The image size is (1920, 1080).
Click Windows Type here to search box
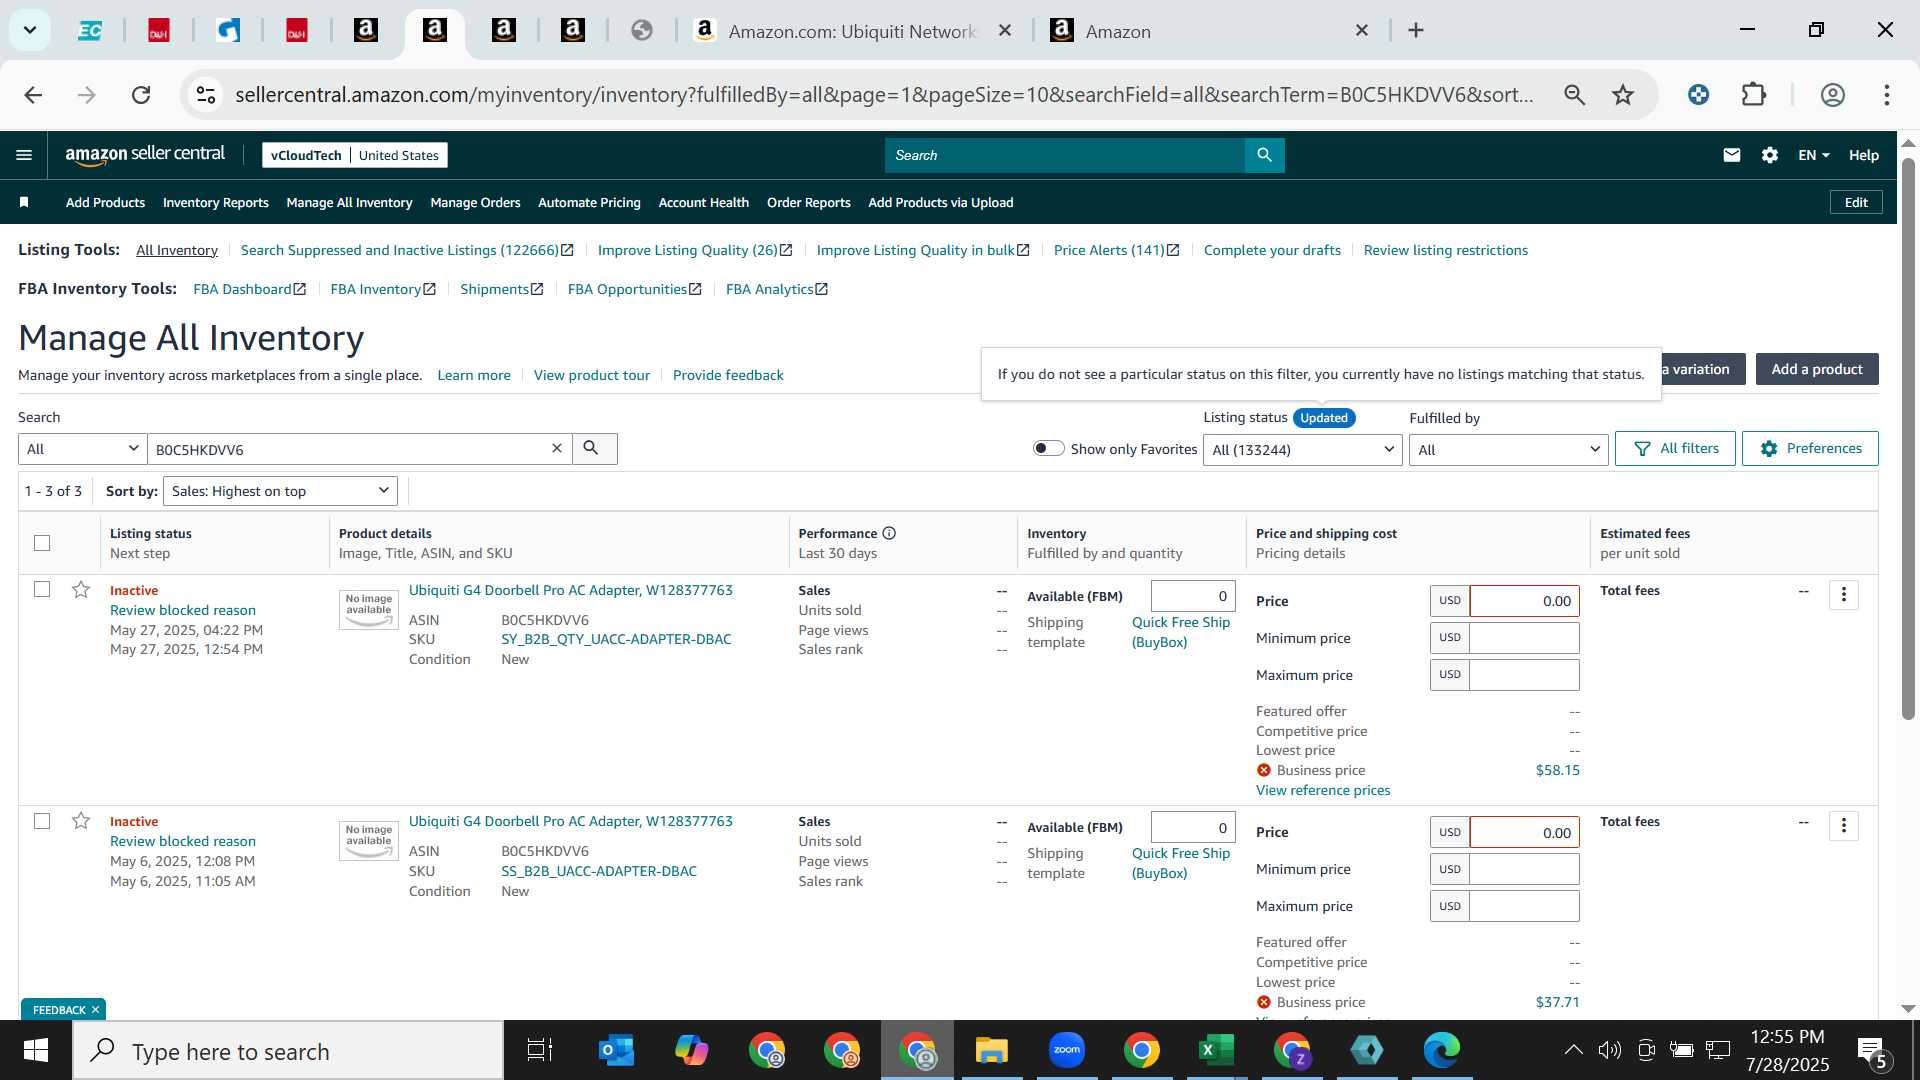point(288,1051)
